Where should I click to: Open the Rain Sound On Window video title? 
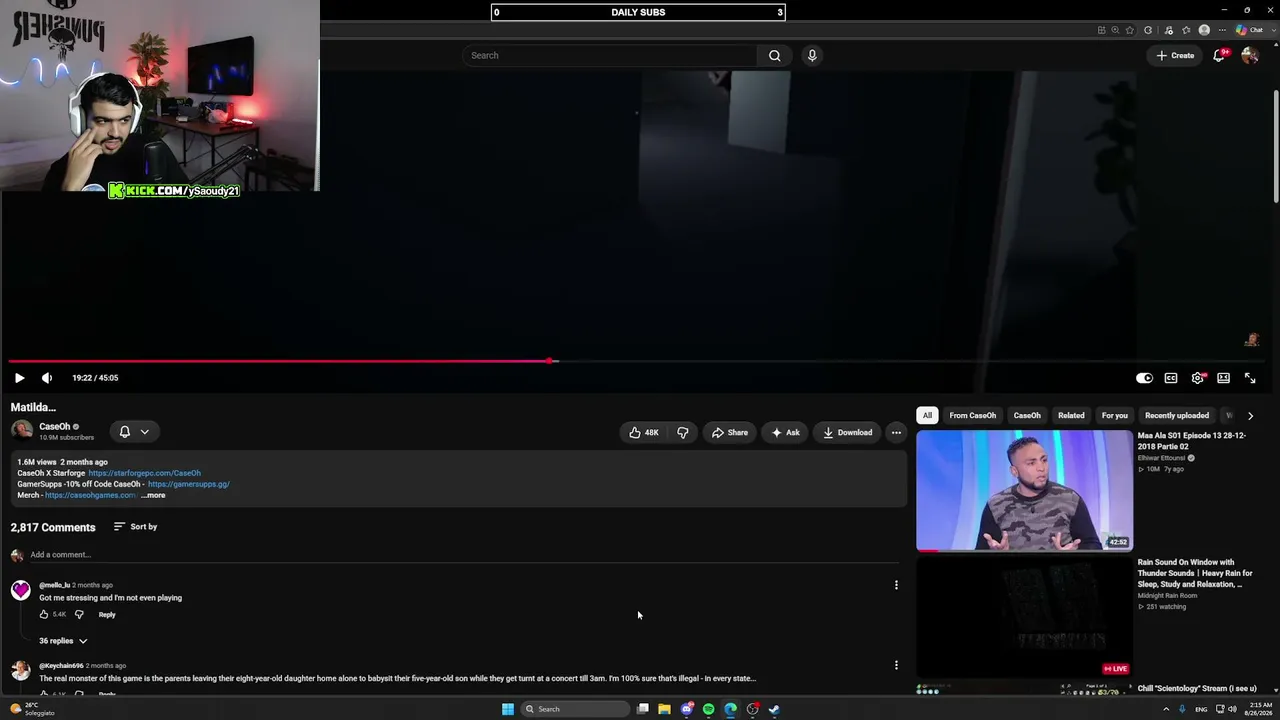tap(1194, 573)
